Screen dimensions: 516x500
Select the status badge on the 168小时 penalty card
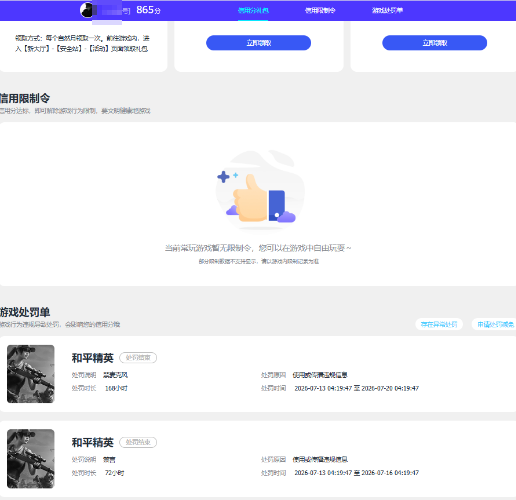click(138, 358)
